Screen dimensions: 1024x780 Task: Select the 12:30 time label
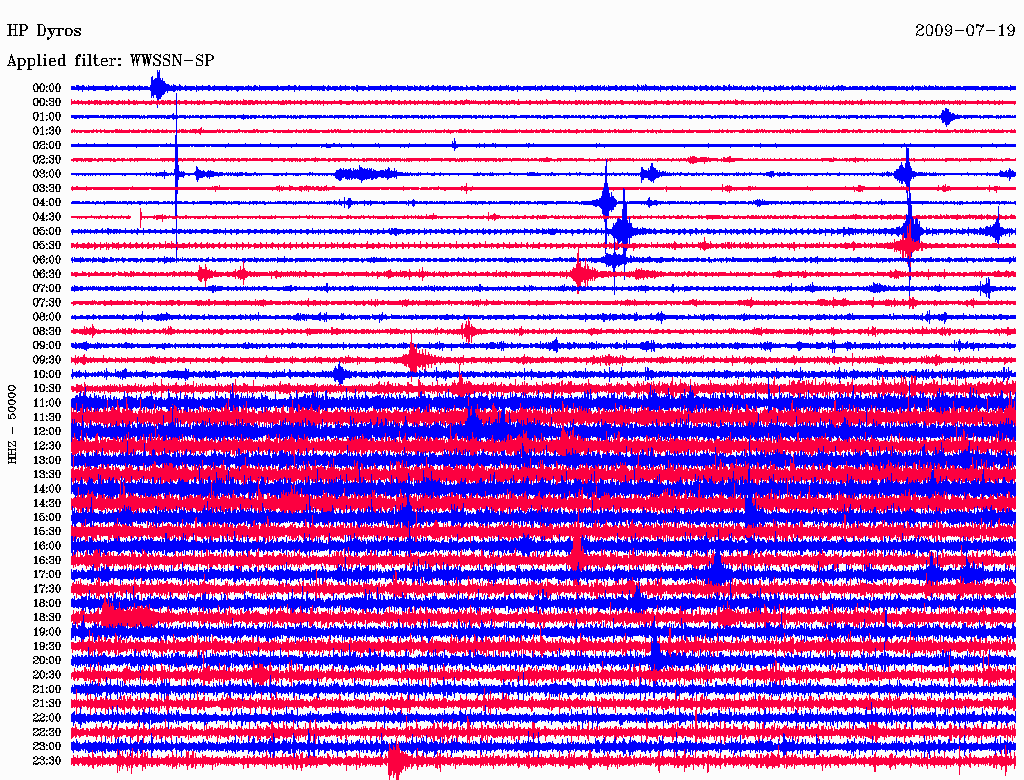click(x=46, y=446)
